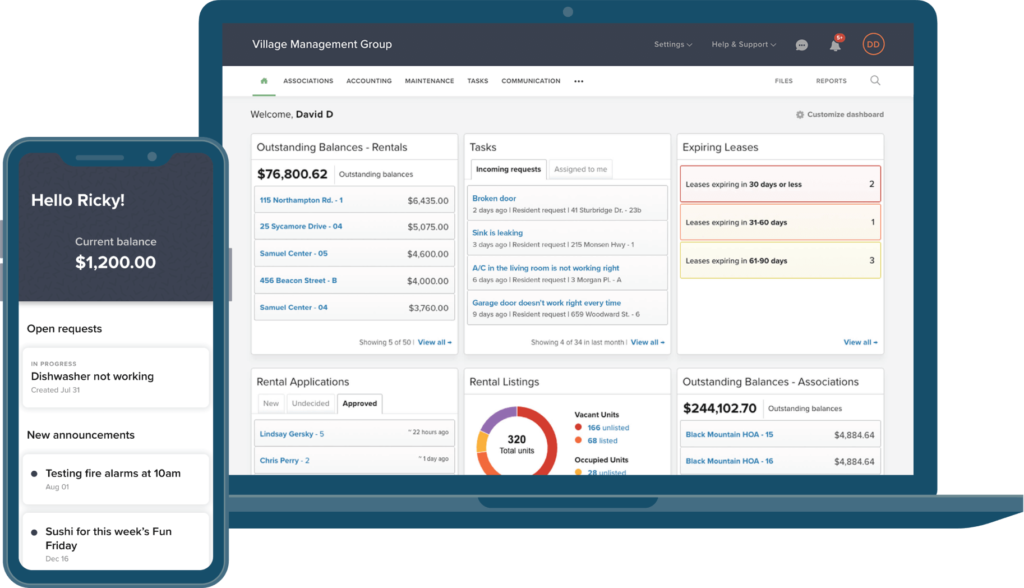
Task: Open leases expiring in 31-60 days
Action: [x=780, y=222]
